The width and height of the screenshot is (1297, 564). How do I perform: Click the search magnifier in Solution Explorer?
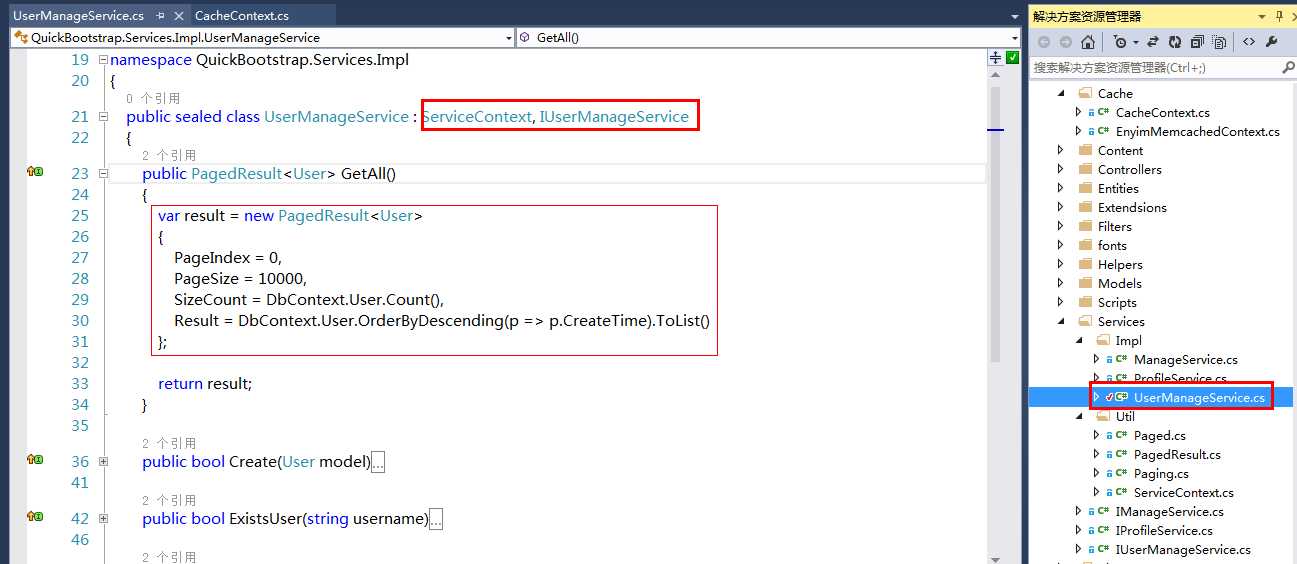pos(1288,67)
